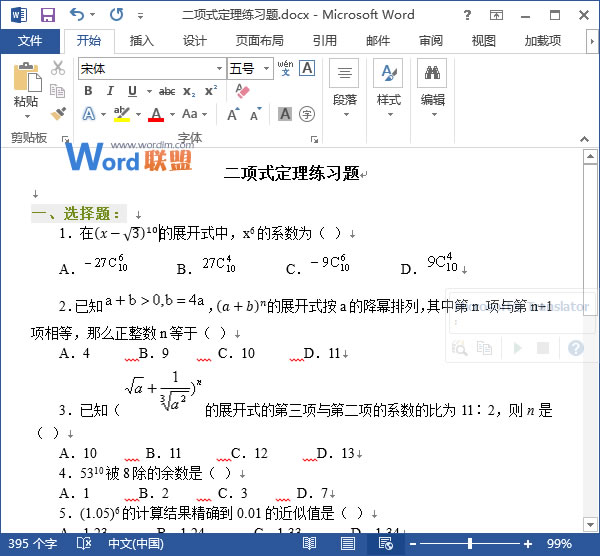
Task: Clear all formatting eraser icon
Action: 243,91
